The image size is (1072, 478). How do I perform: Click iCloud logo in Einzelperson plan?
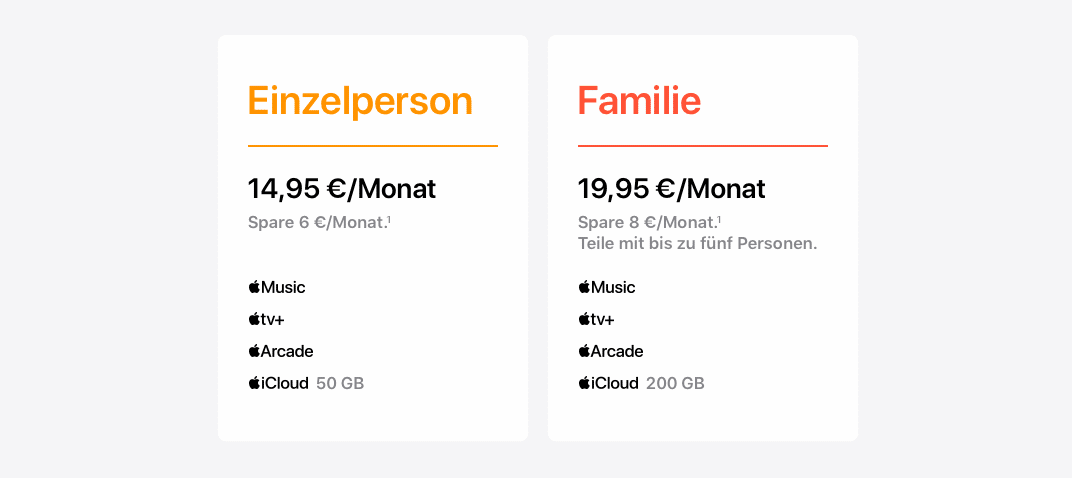(x=279, y=383)
